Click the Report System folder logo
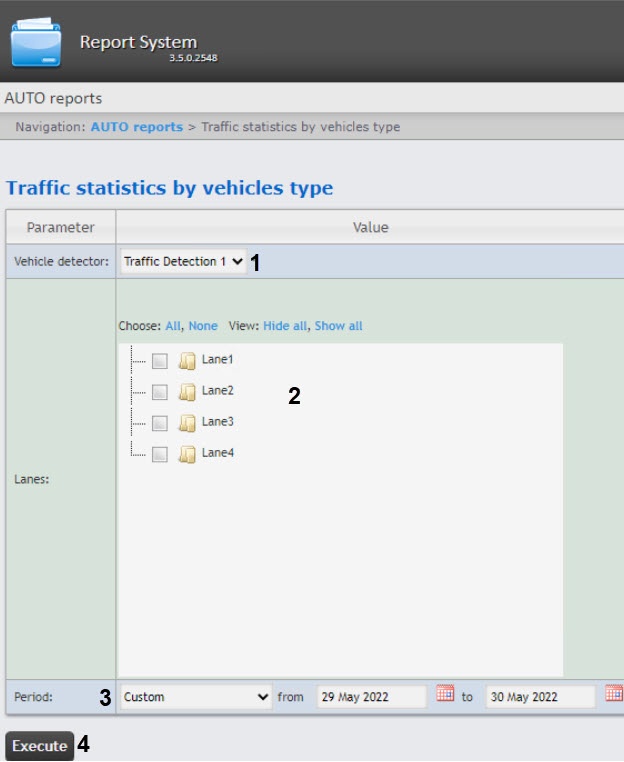The width and height of the screenshot is (624, 762). click(x=36, y=42)
